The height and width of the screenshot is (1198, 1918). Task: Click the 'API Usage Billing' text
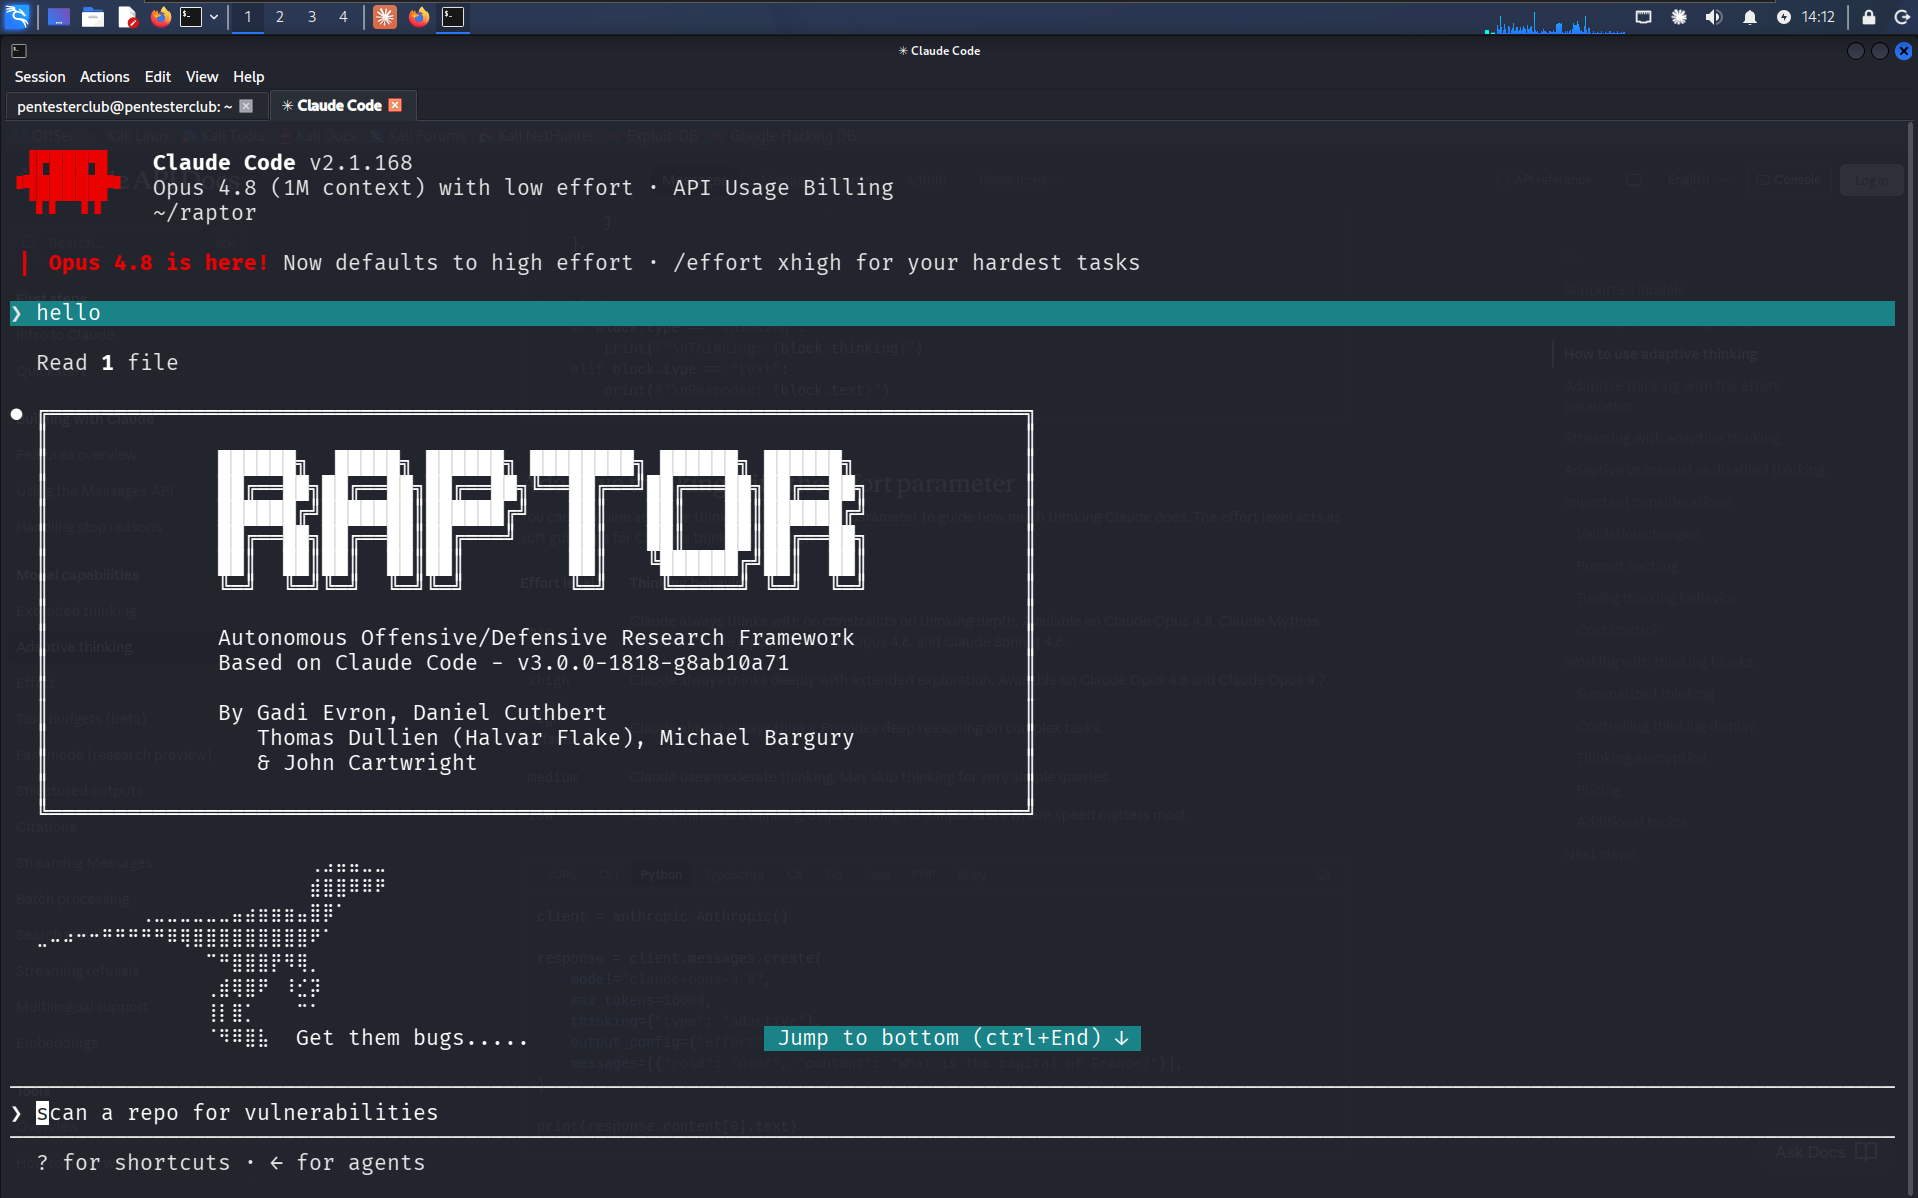[783, 188]
